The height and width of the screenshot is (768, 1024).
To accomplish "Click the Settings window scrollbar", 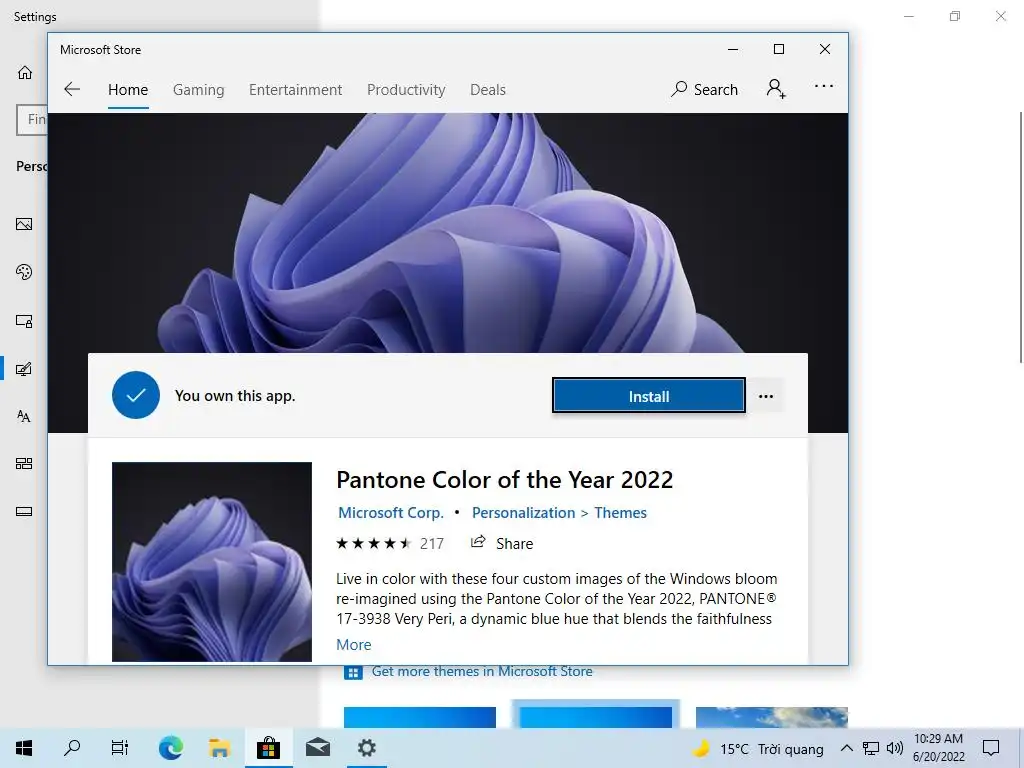I will coord(1020,236).
